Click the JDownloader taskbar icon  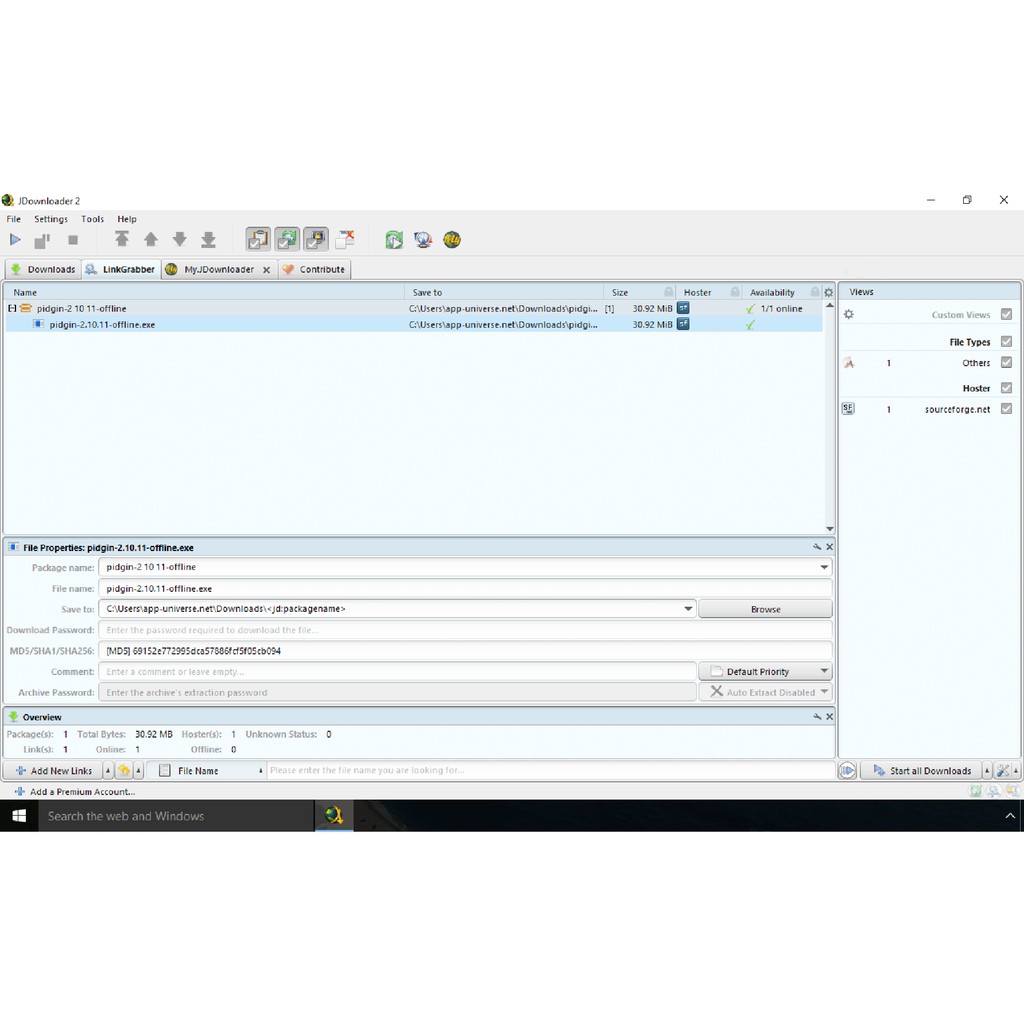coord(334,815)
